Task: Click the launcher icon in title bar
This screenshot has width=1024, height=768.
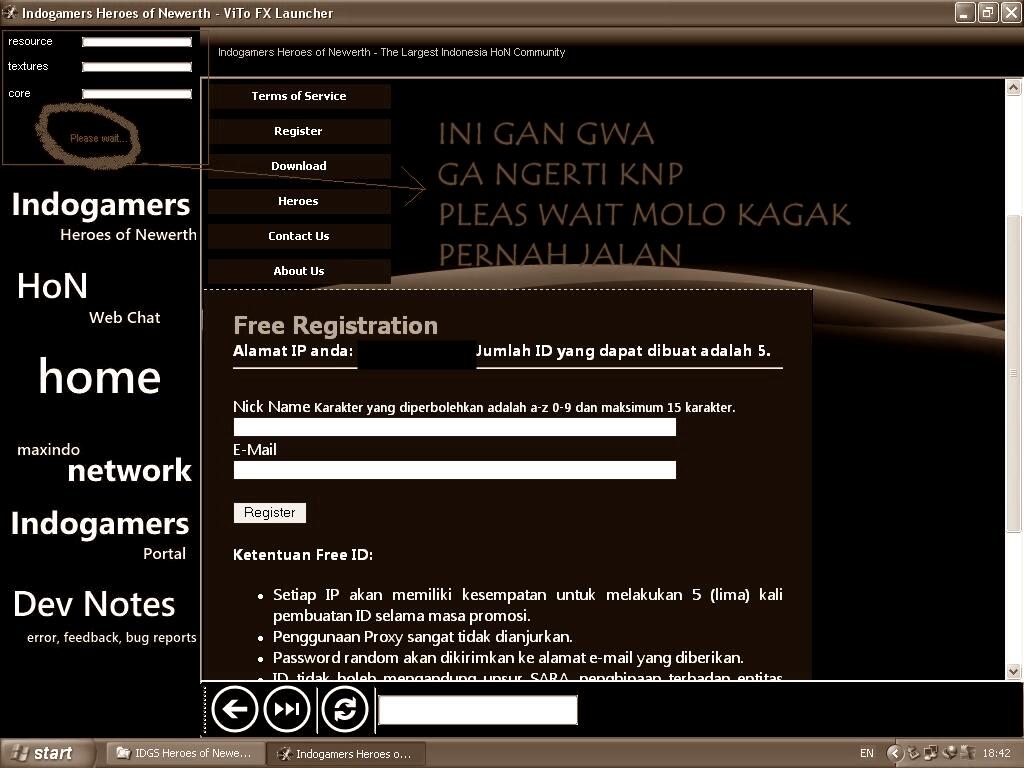Action: coord(10,12)
